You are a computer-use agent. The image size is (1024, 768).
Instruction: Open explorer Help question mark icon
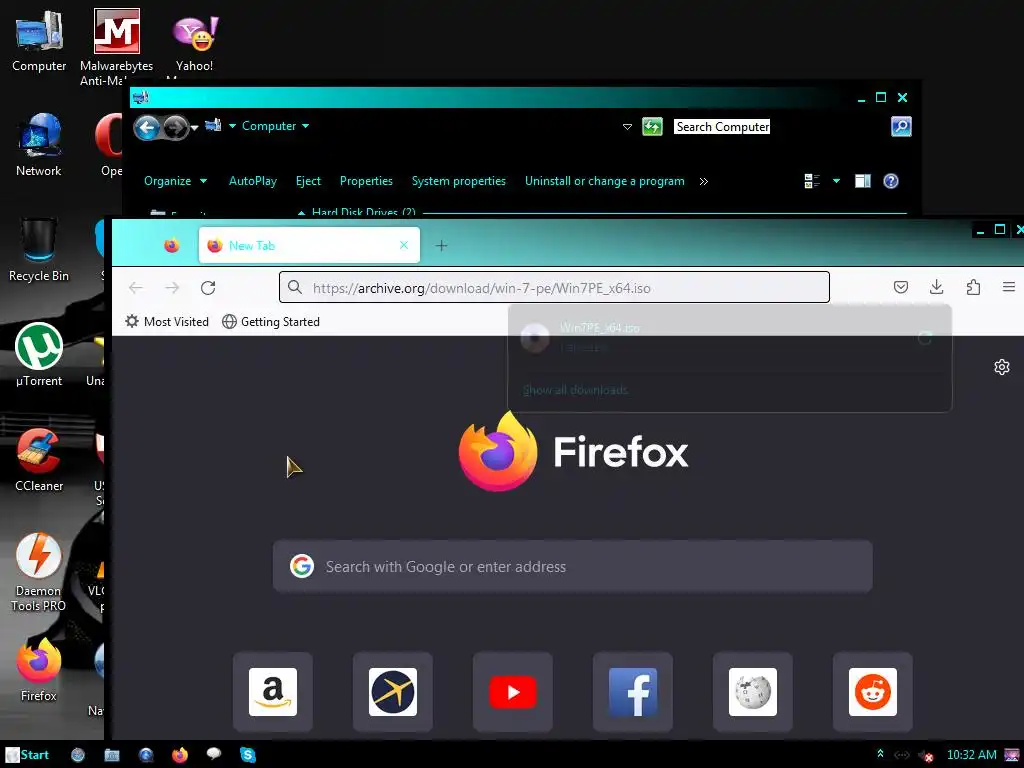891,181
